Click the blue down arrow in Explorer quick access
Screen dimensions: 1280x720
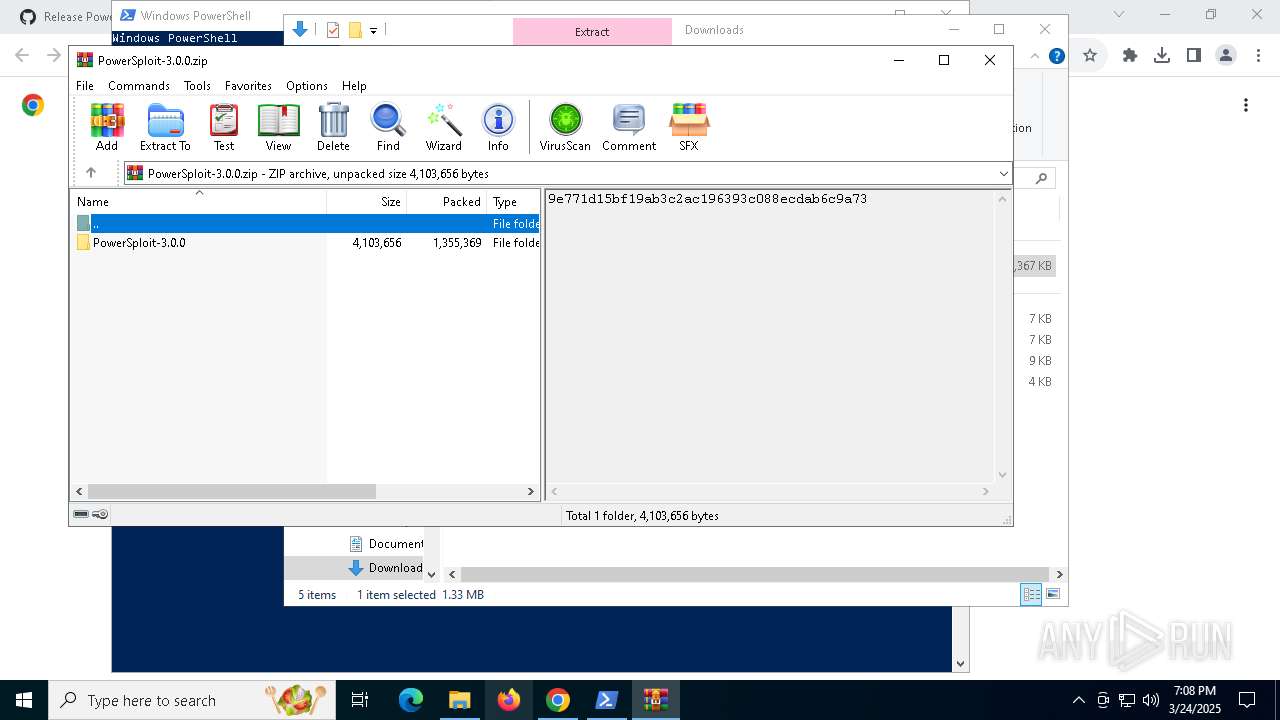click(x=300, y=30)
